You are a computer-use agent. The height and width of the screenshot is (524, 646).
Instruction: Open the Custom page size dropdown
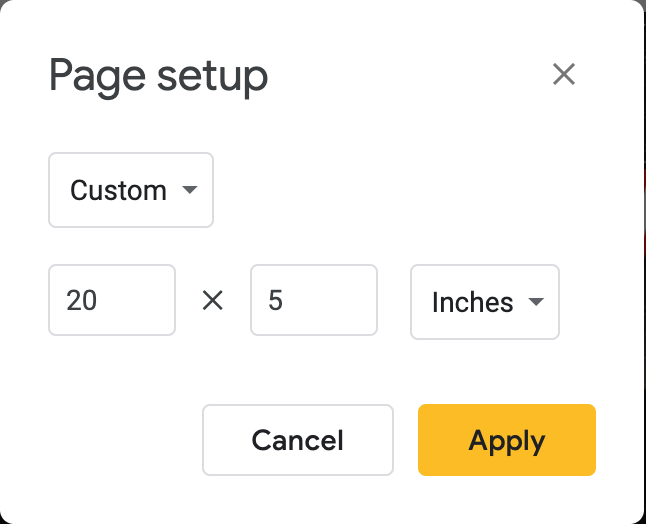point(131,190)
